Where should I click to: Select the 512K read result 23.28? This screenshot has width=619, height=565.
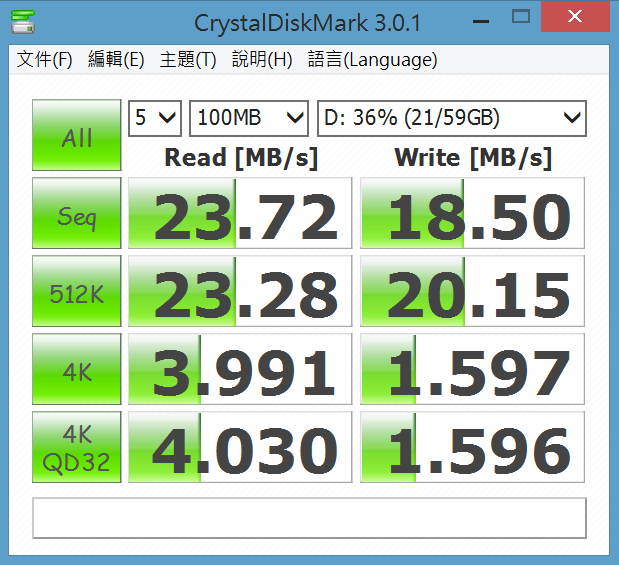point(240,291)
